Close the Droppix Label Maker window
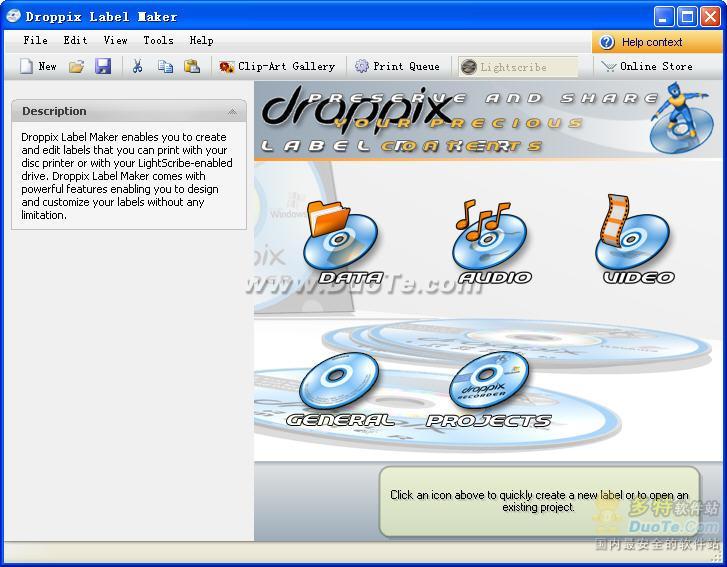727x567 pixels. 710,17
